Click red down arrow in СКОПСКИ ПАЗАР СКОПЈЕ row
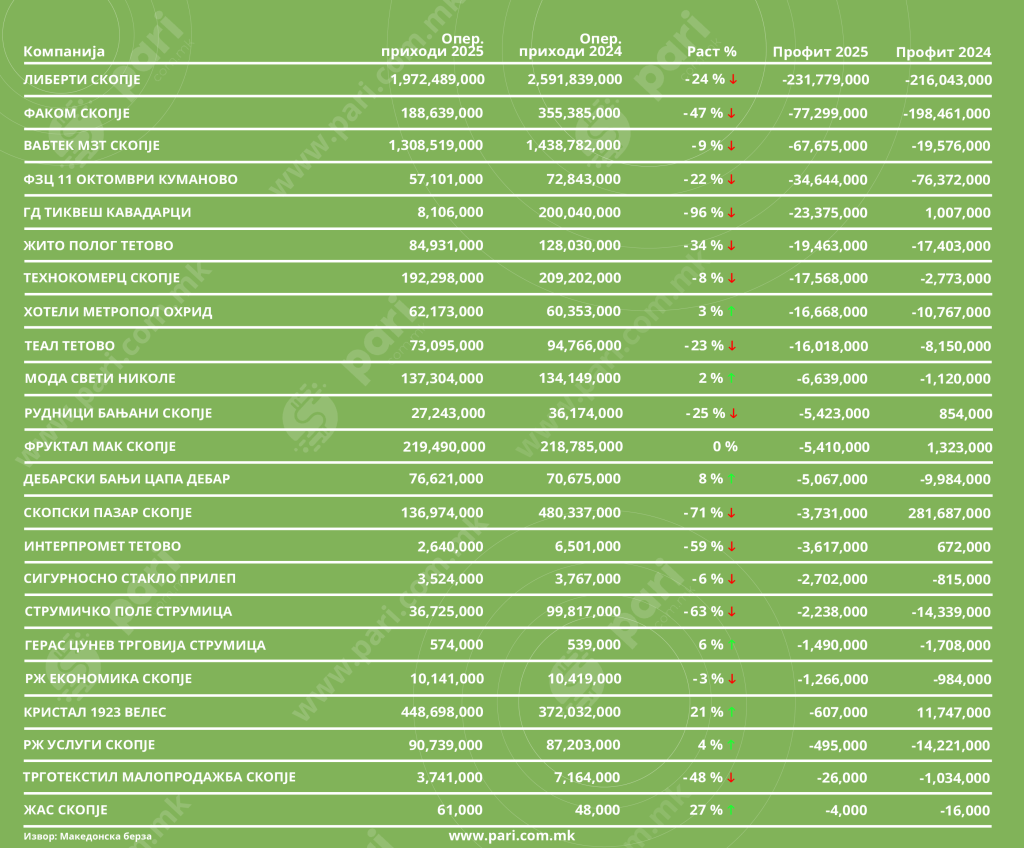Image resolution: width=1024 pixels, height=848 pixels. 732,513
